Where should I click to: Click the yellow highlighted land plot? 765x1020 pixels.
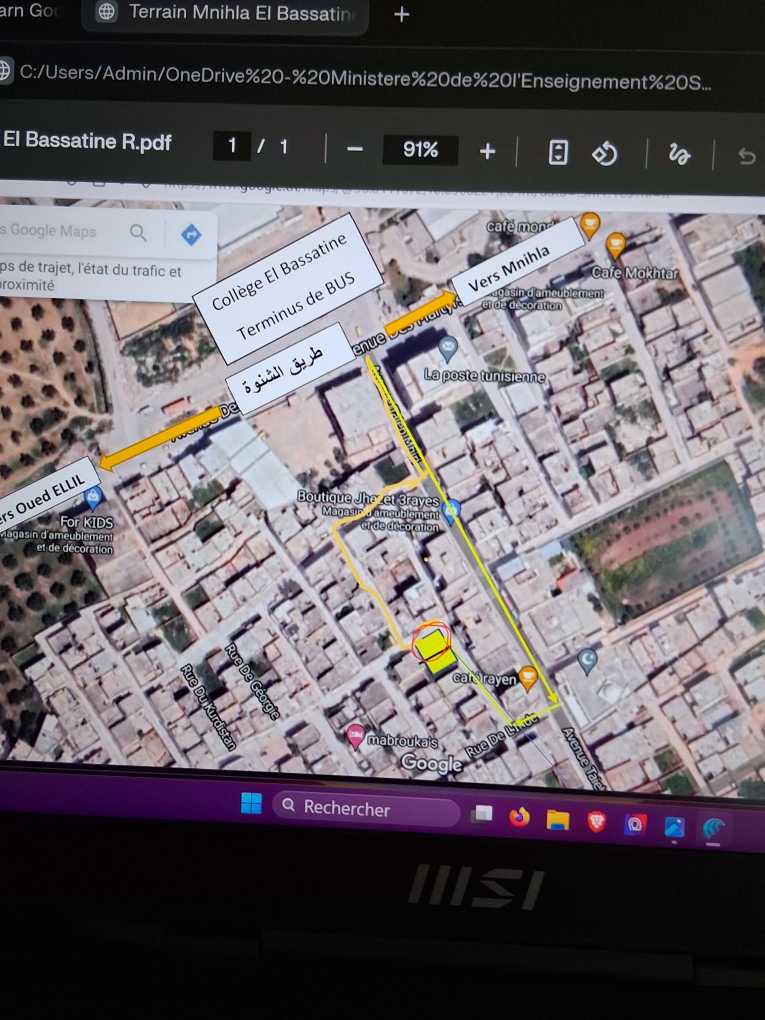coord(435,651)
